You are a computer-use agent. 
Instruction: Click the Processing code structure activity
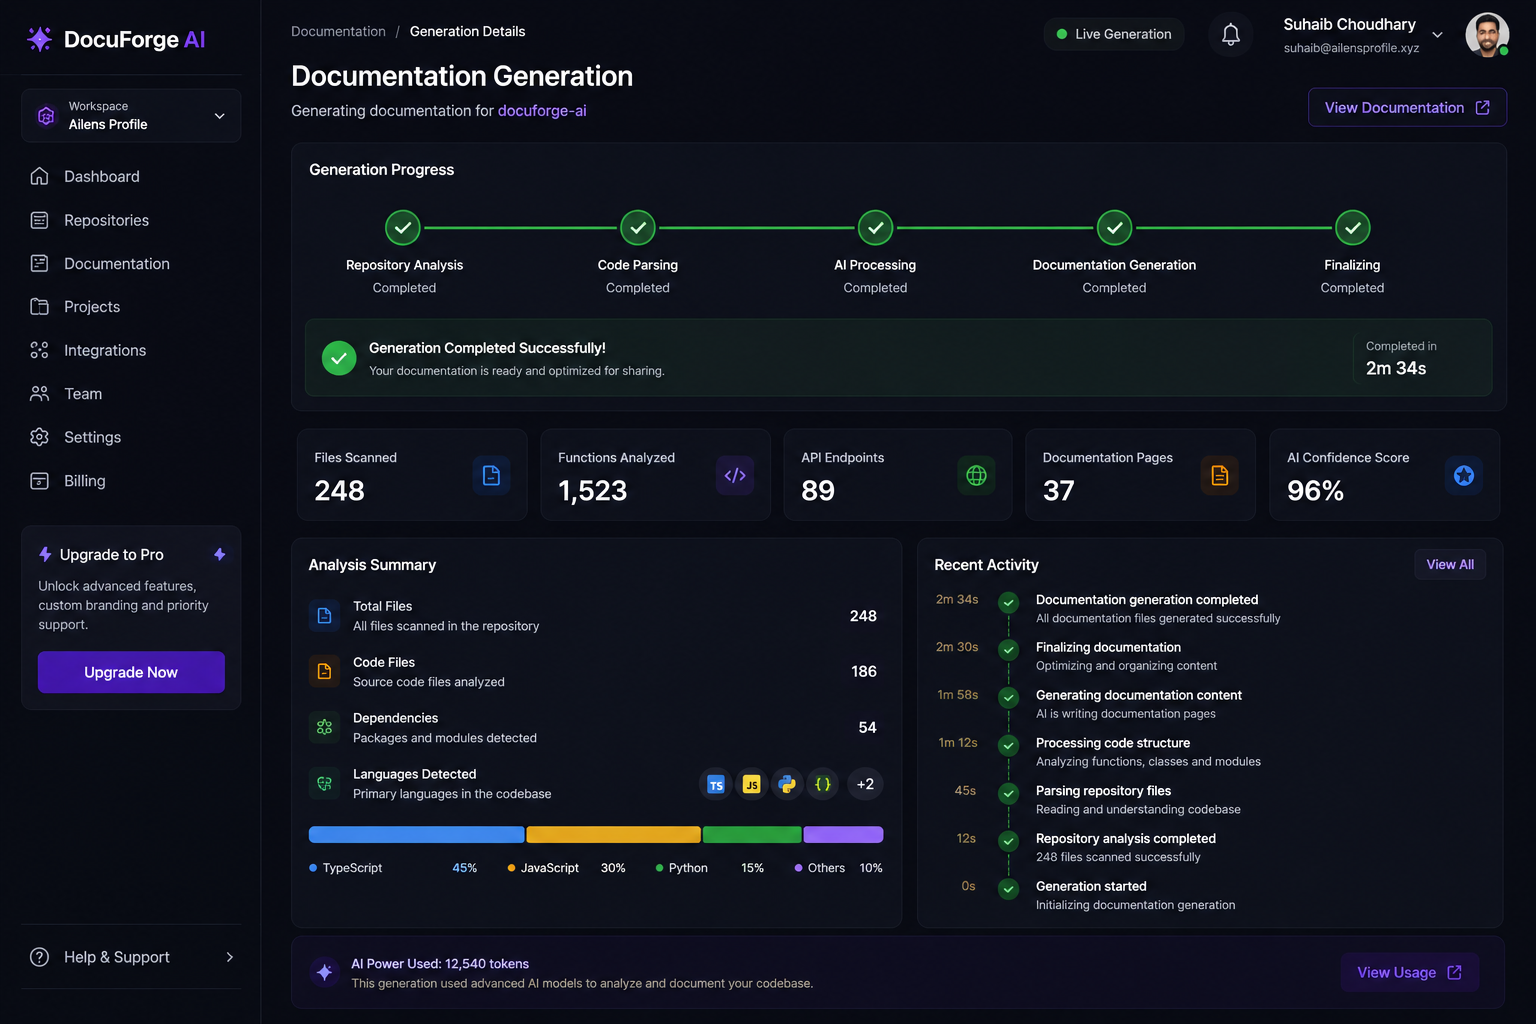pos(1148,752)
